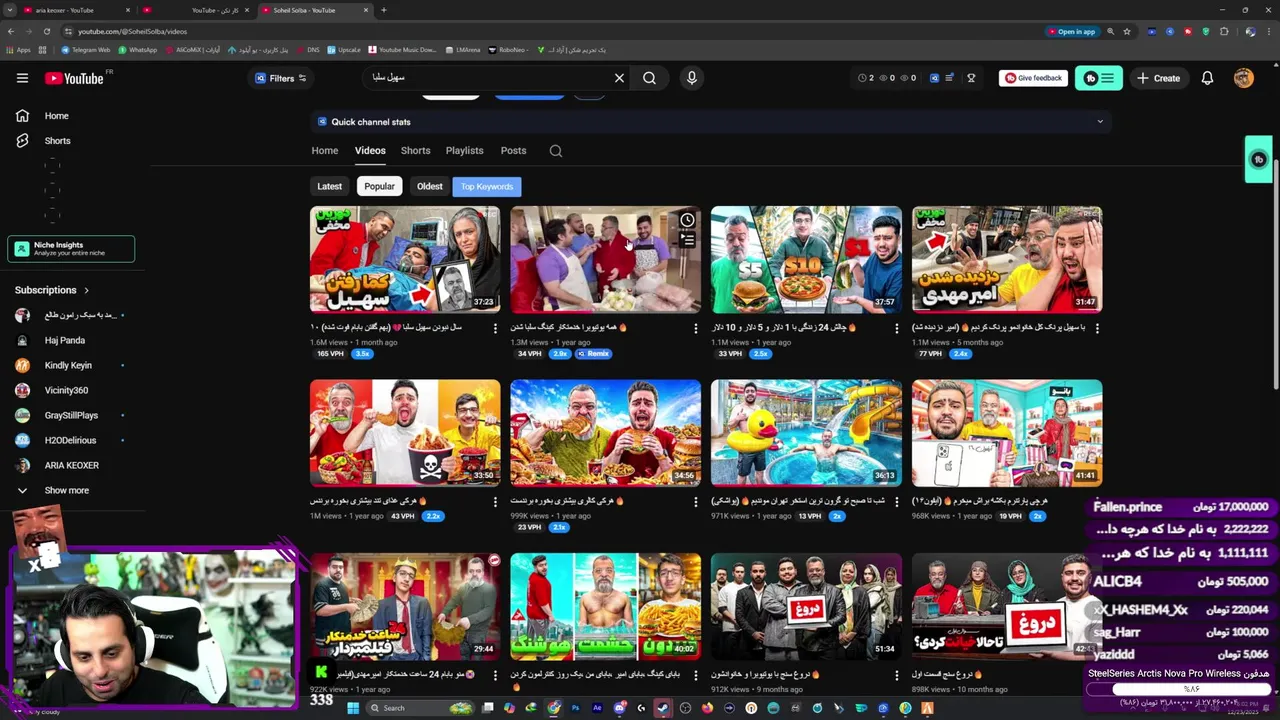Open the account avatar menu
1280x720 pixels.
(1243, 78)
